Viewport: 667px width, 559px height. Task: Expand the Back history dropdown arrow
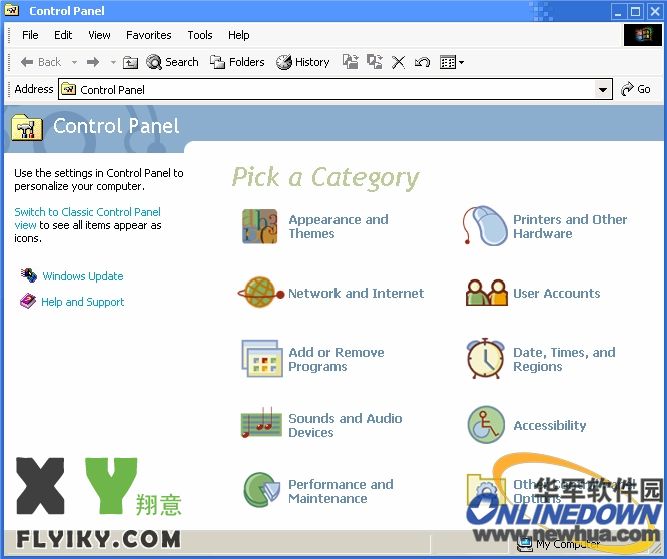tap(74, 63)
